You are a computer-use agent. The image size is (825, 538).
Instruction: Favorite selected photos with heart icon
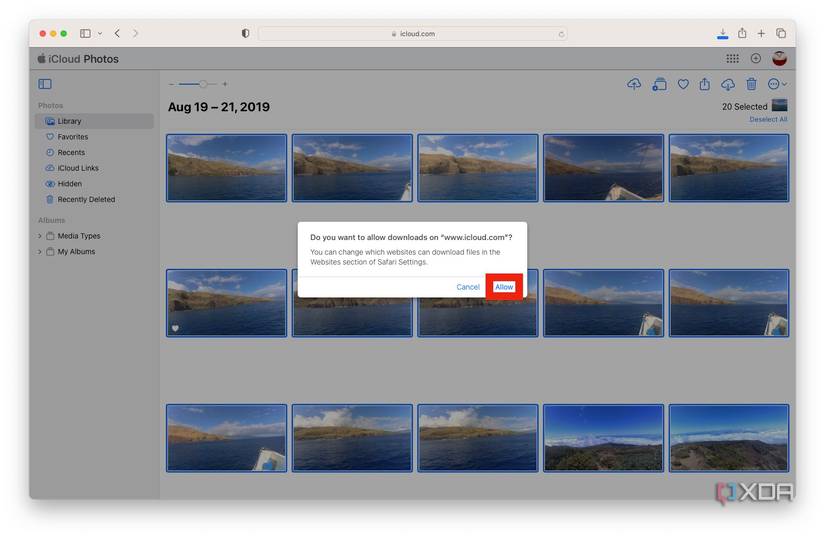pos(683,84)
